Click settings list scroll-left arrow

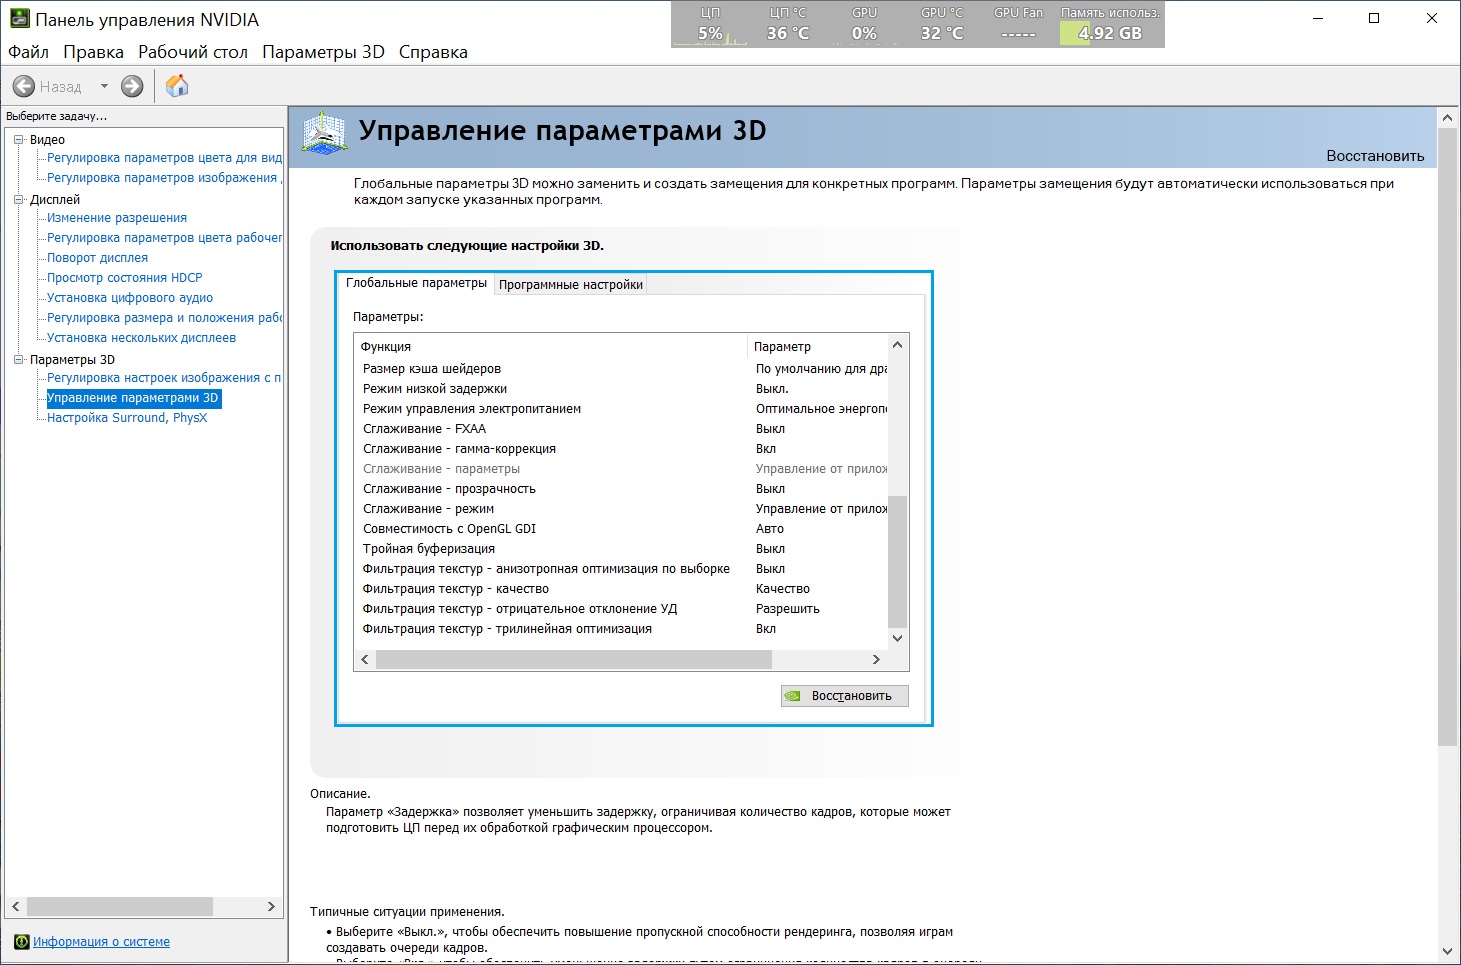click(x=365, y=659)
